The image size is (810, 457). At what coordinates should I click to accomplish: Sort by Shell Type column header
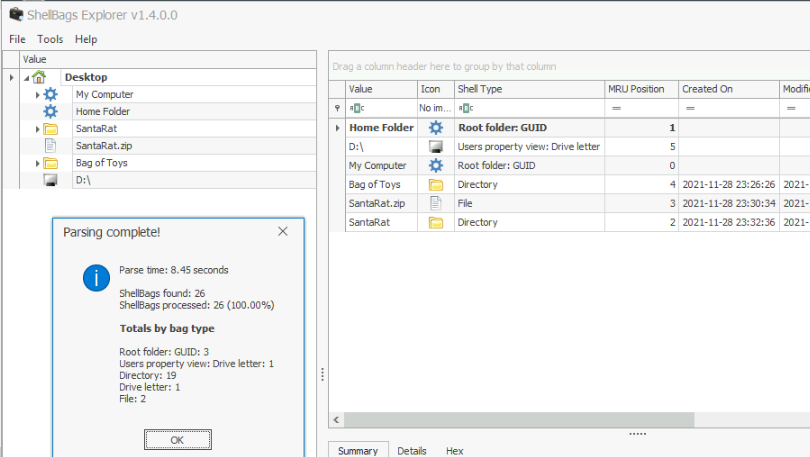pos(529,89)
